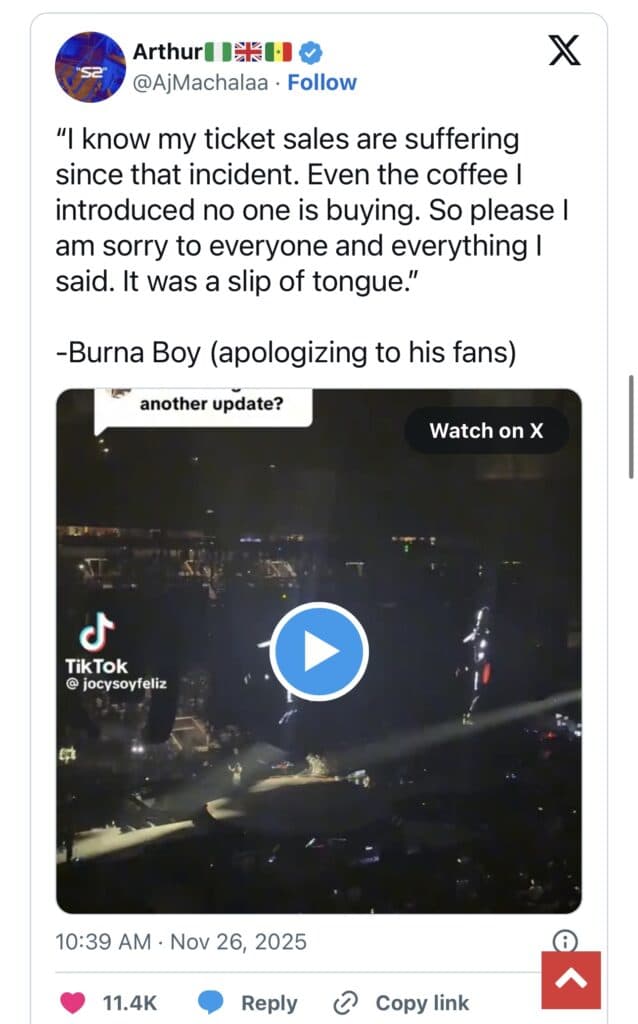The width and height of the screenshot is (638, 1024).
Task: Follow the @AjMachalaa account
Action: pyautogui.click(x=321, y=82)
